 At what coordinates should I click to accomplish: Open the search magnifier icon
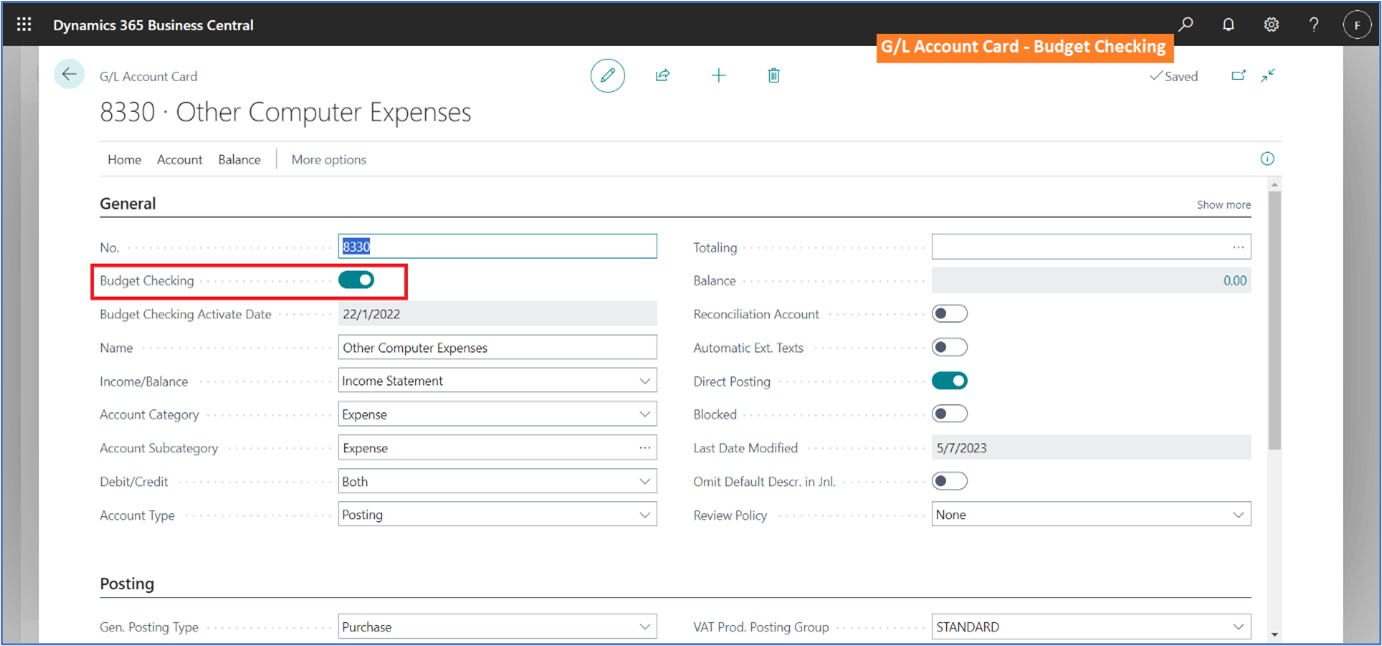1185,24
